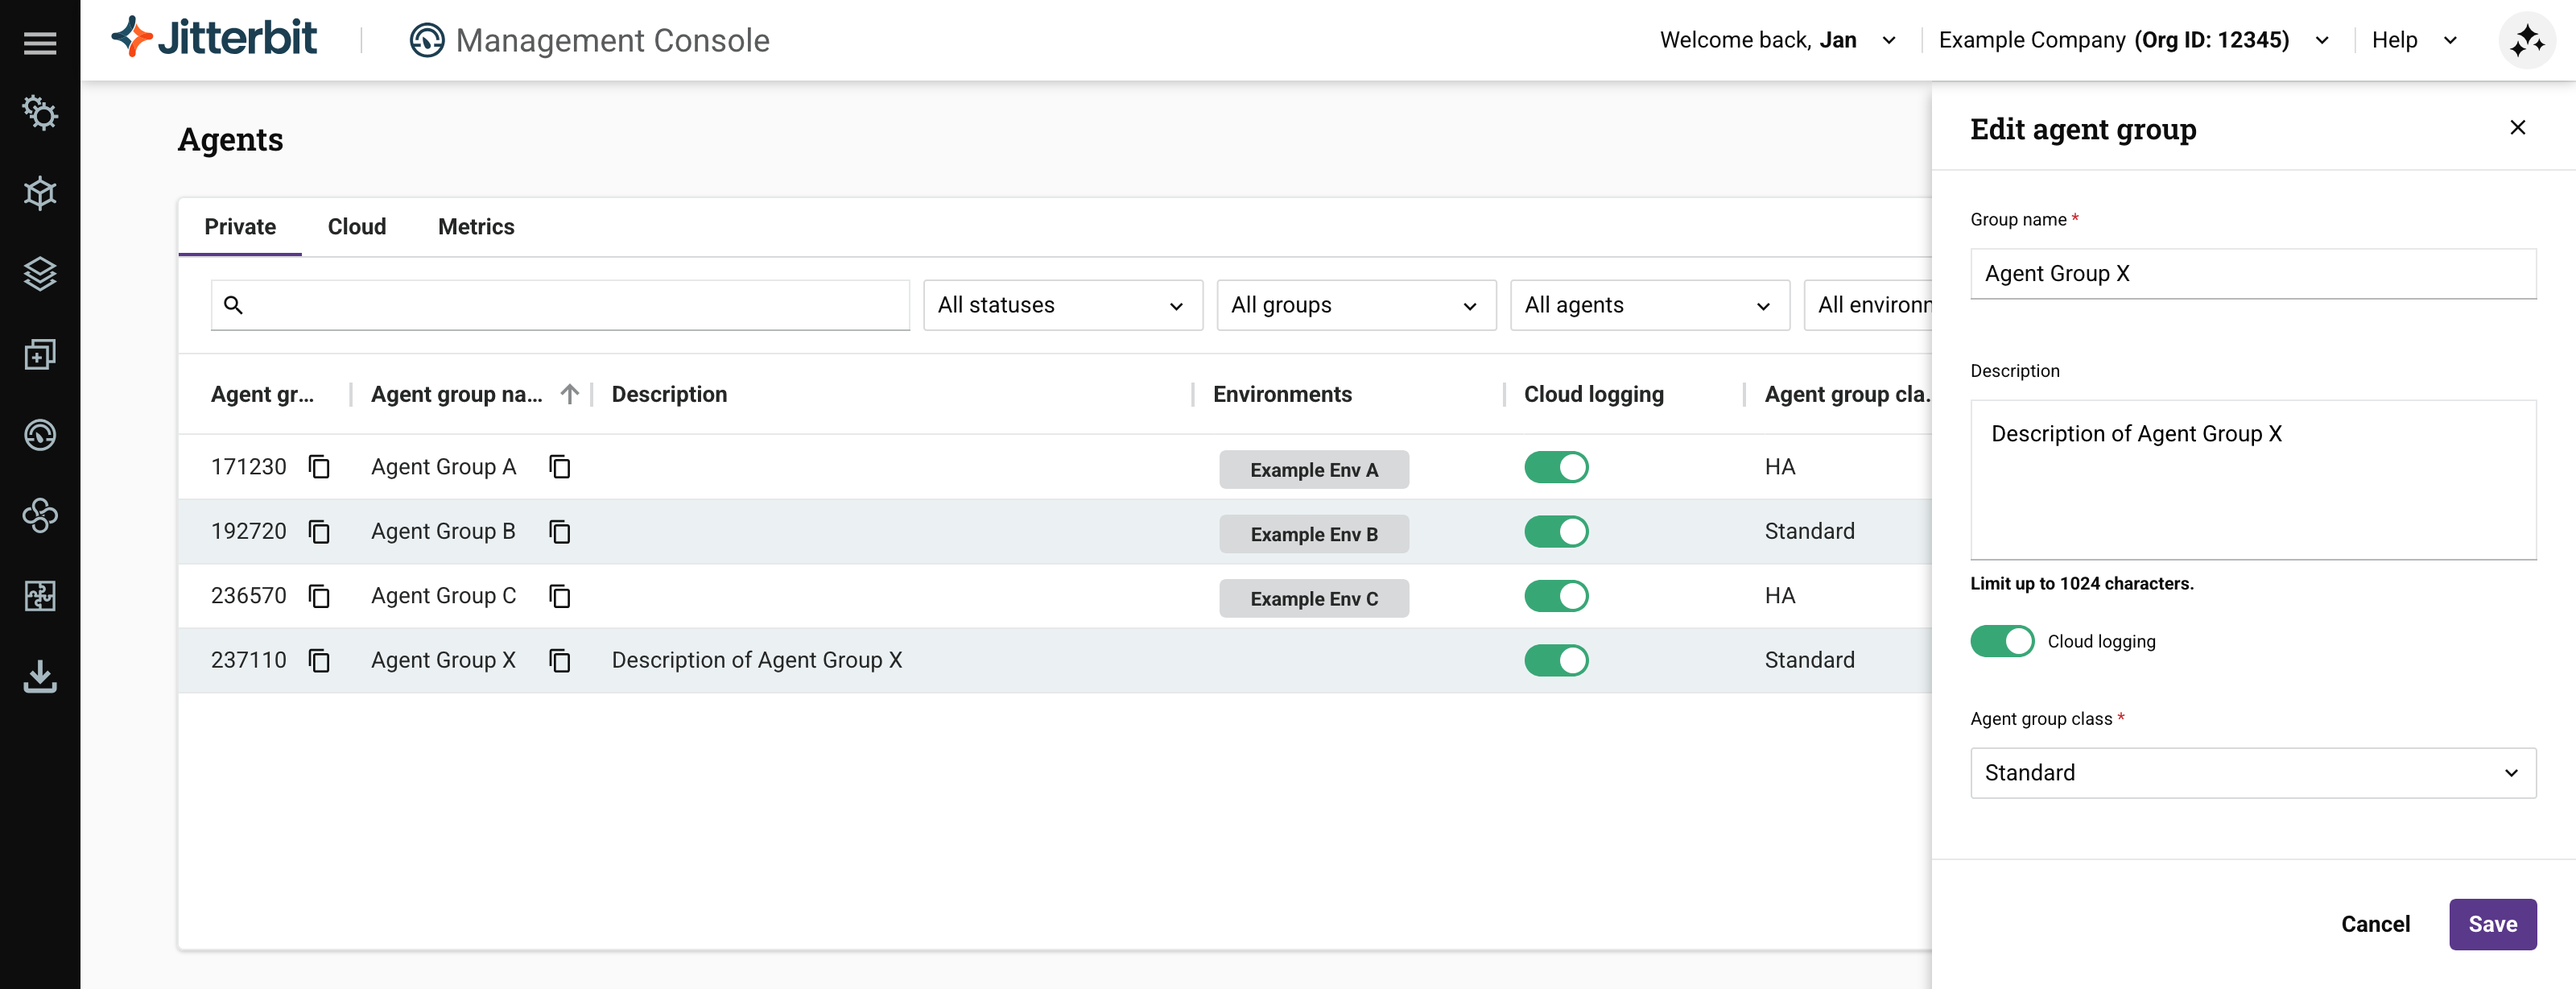Copy agent group ID 171230
This screenshot has height=989, width=2576.
(x=319, y=467)
